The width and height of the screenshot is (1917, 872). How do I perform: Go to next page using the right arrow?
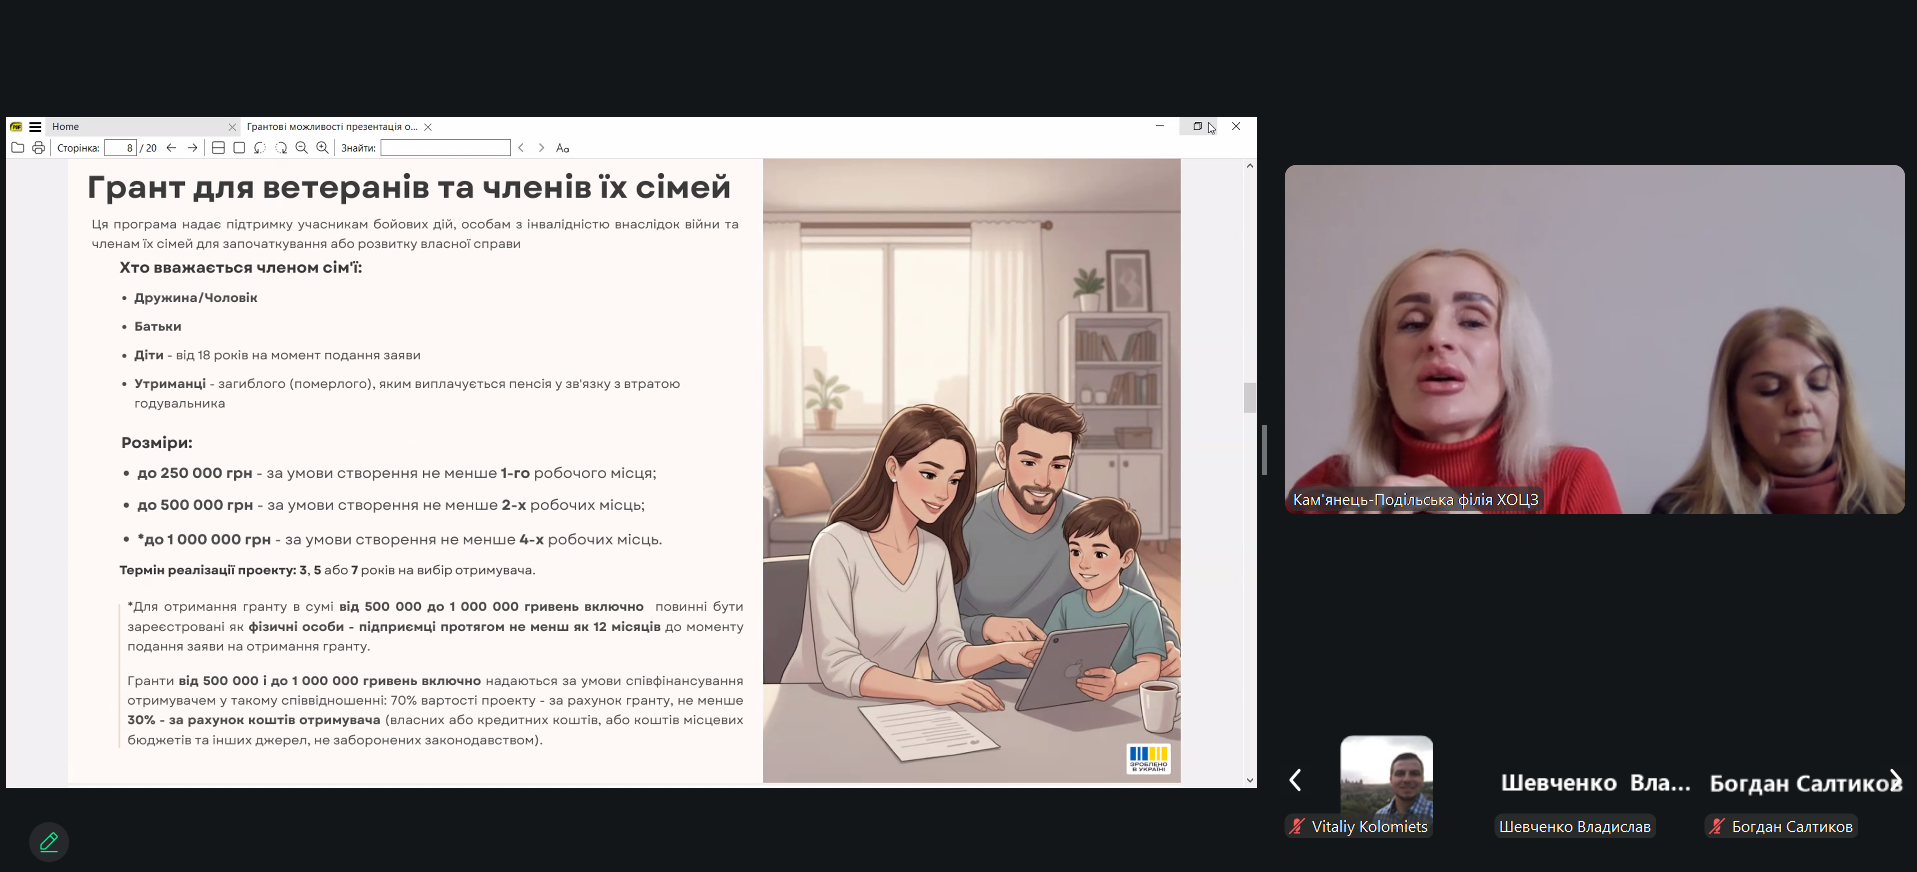[x=193, y=148]
